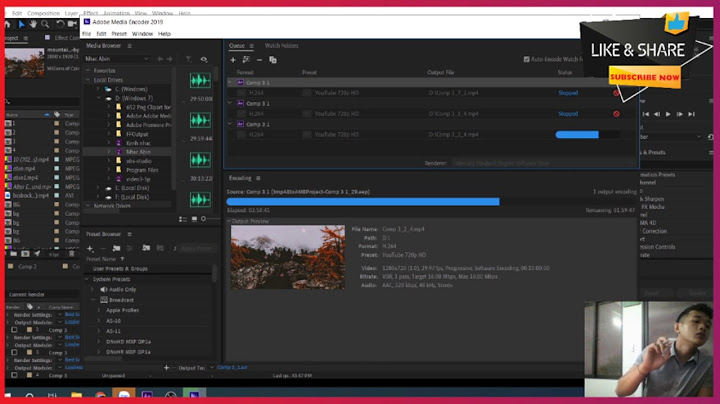Open Add Output icon in Queue toolbar
This screenshot has height=404, width=720.
(x=246, y=60)
